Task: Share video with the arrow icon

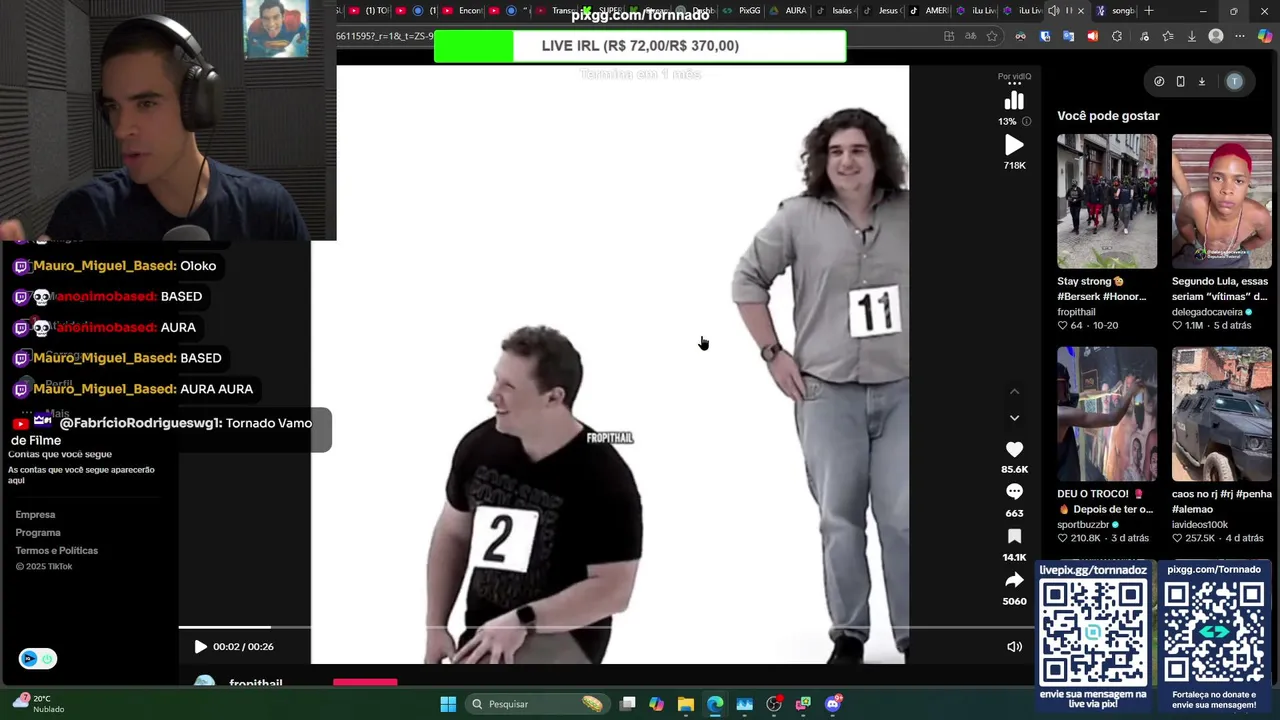Action: click(x=1014, y=580)
